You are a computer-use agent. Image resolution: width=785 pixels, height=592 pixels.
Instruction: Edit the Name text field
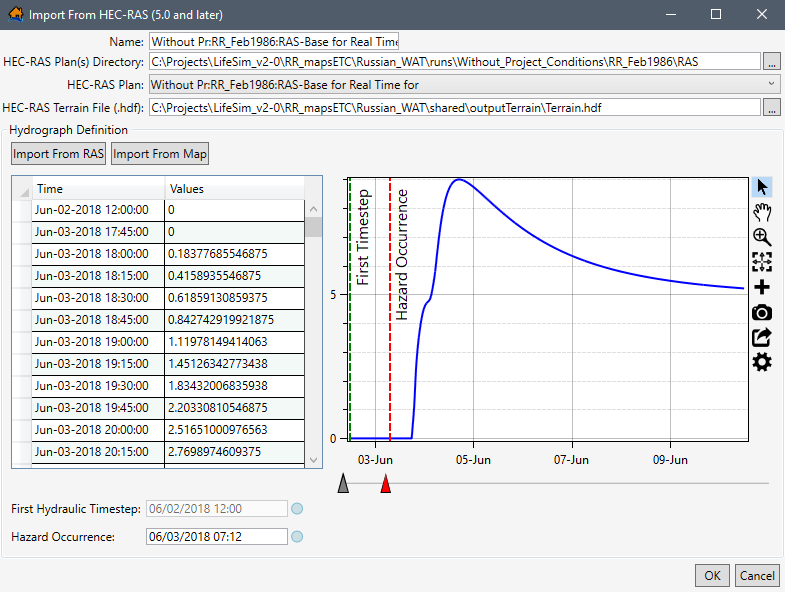click(x=274, y=42)
